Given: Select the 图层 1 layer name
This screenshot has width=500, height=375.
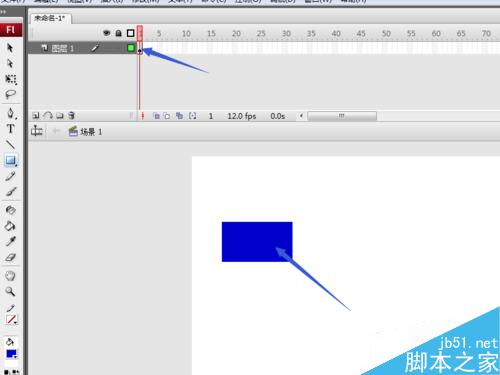Looking at the screenshot, I should (63, 49).
